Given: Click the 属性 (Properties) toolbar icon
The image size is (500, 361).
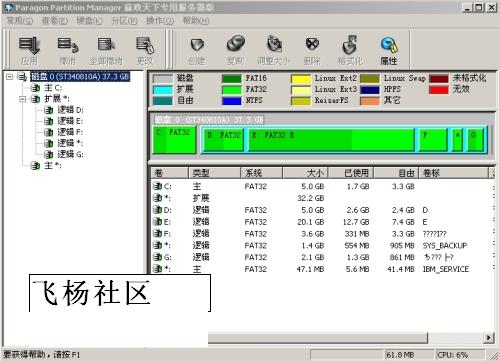Looking at the screenshot, I should [x=389, y=51].
